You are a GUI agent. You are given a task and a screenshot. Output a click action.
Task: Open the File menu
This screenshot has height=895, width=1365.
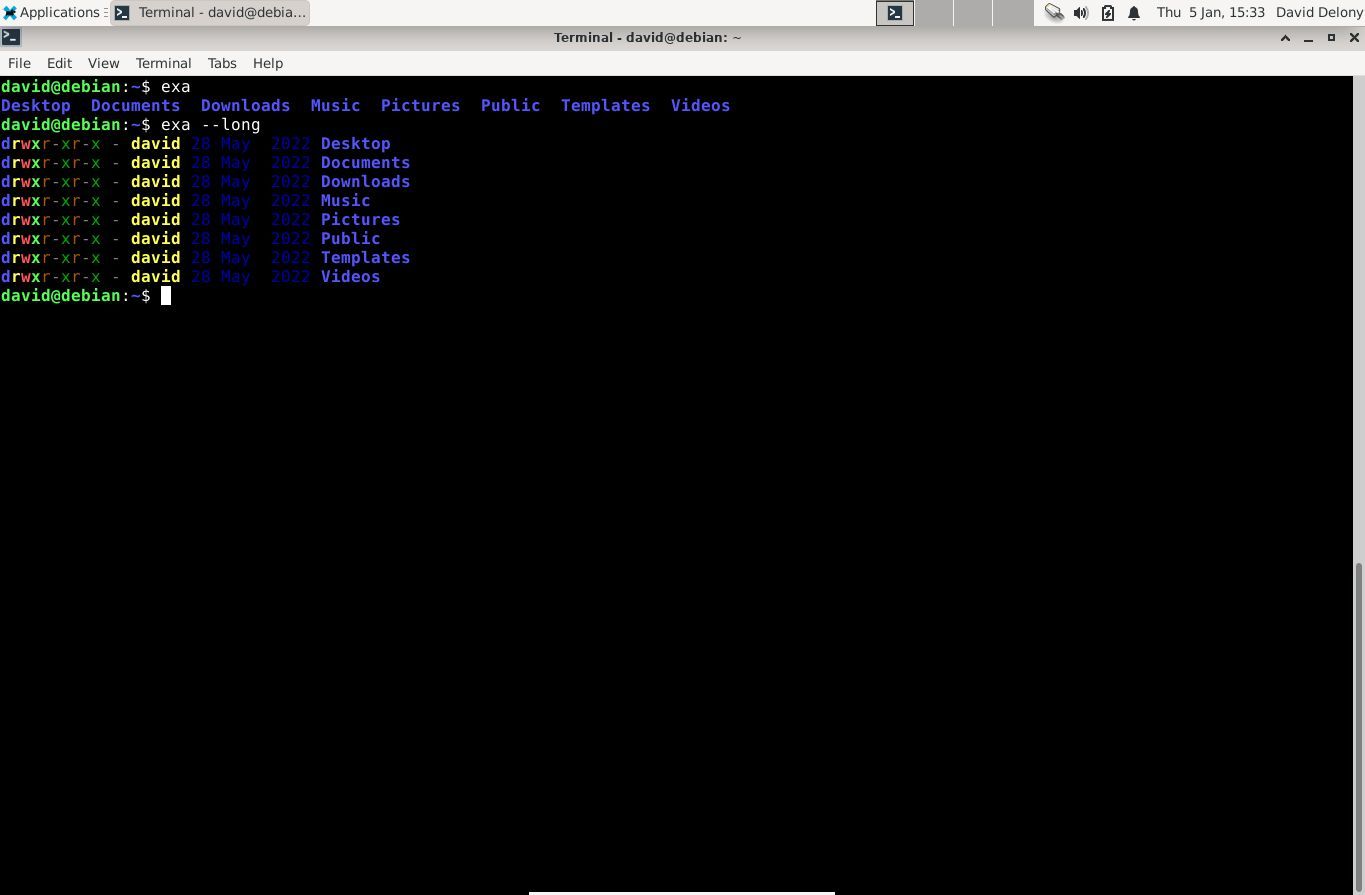pyautogui.click(x=19, y=63)
